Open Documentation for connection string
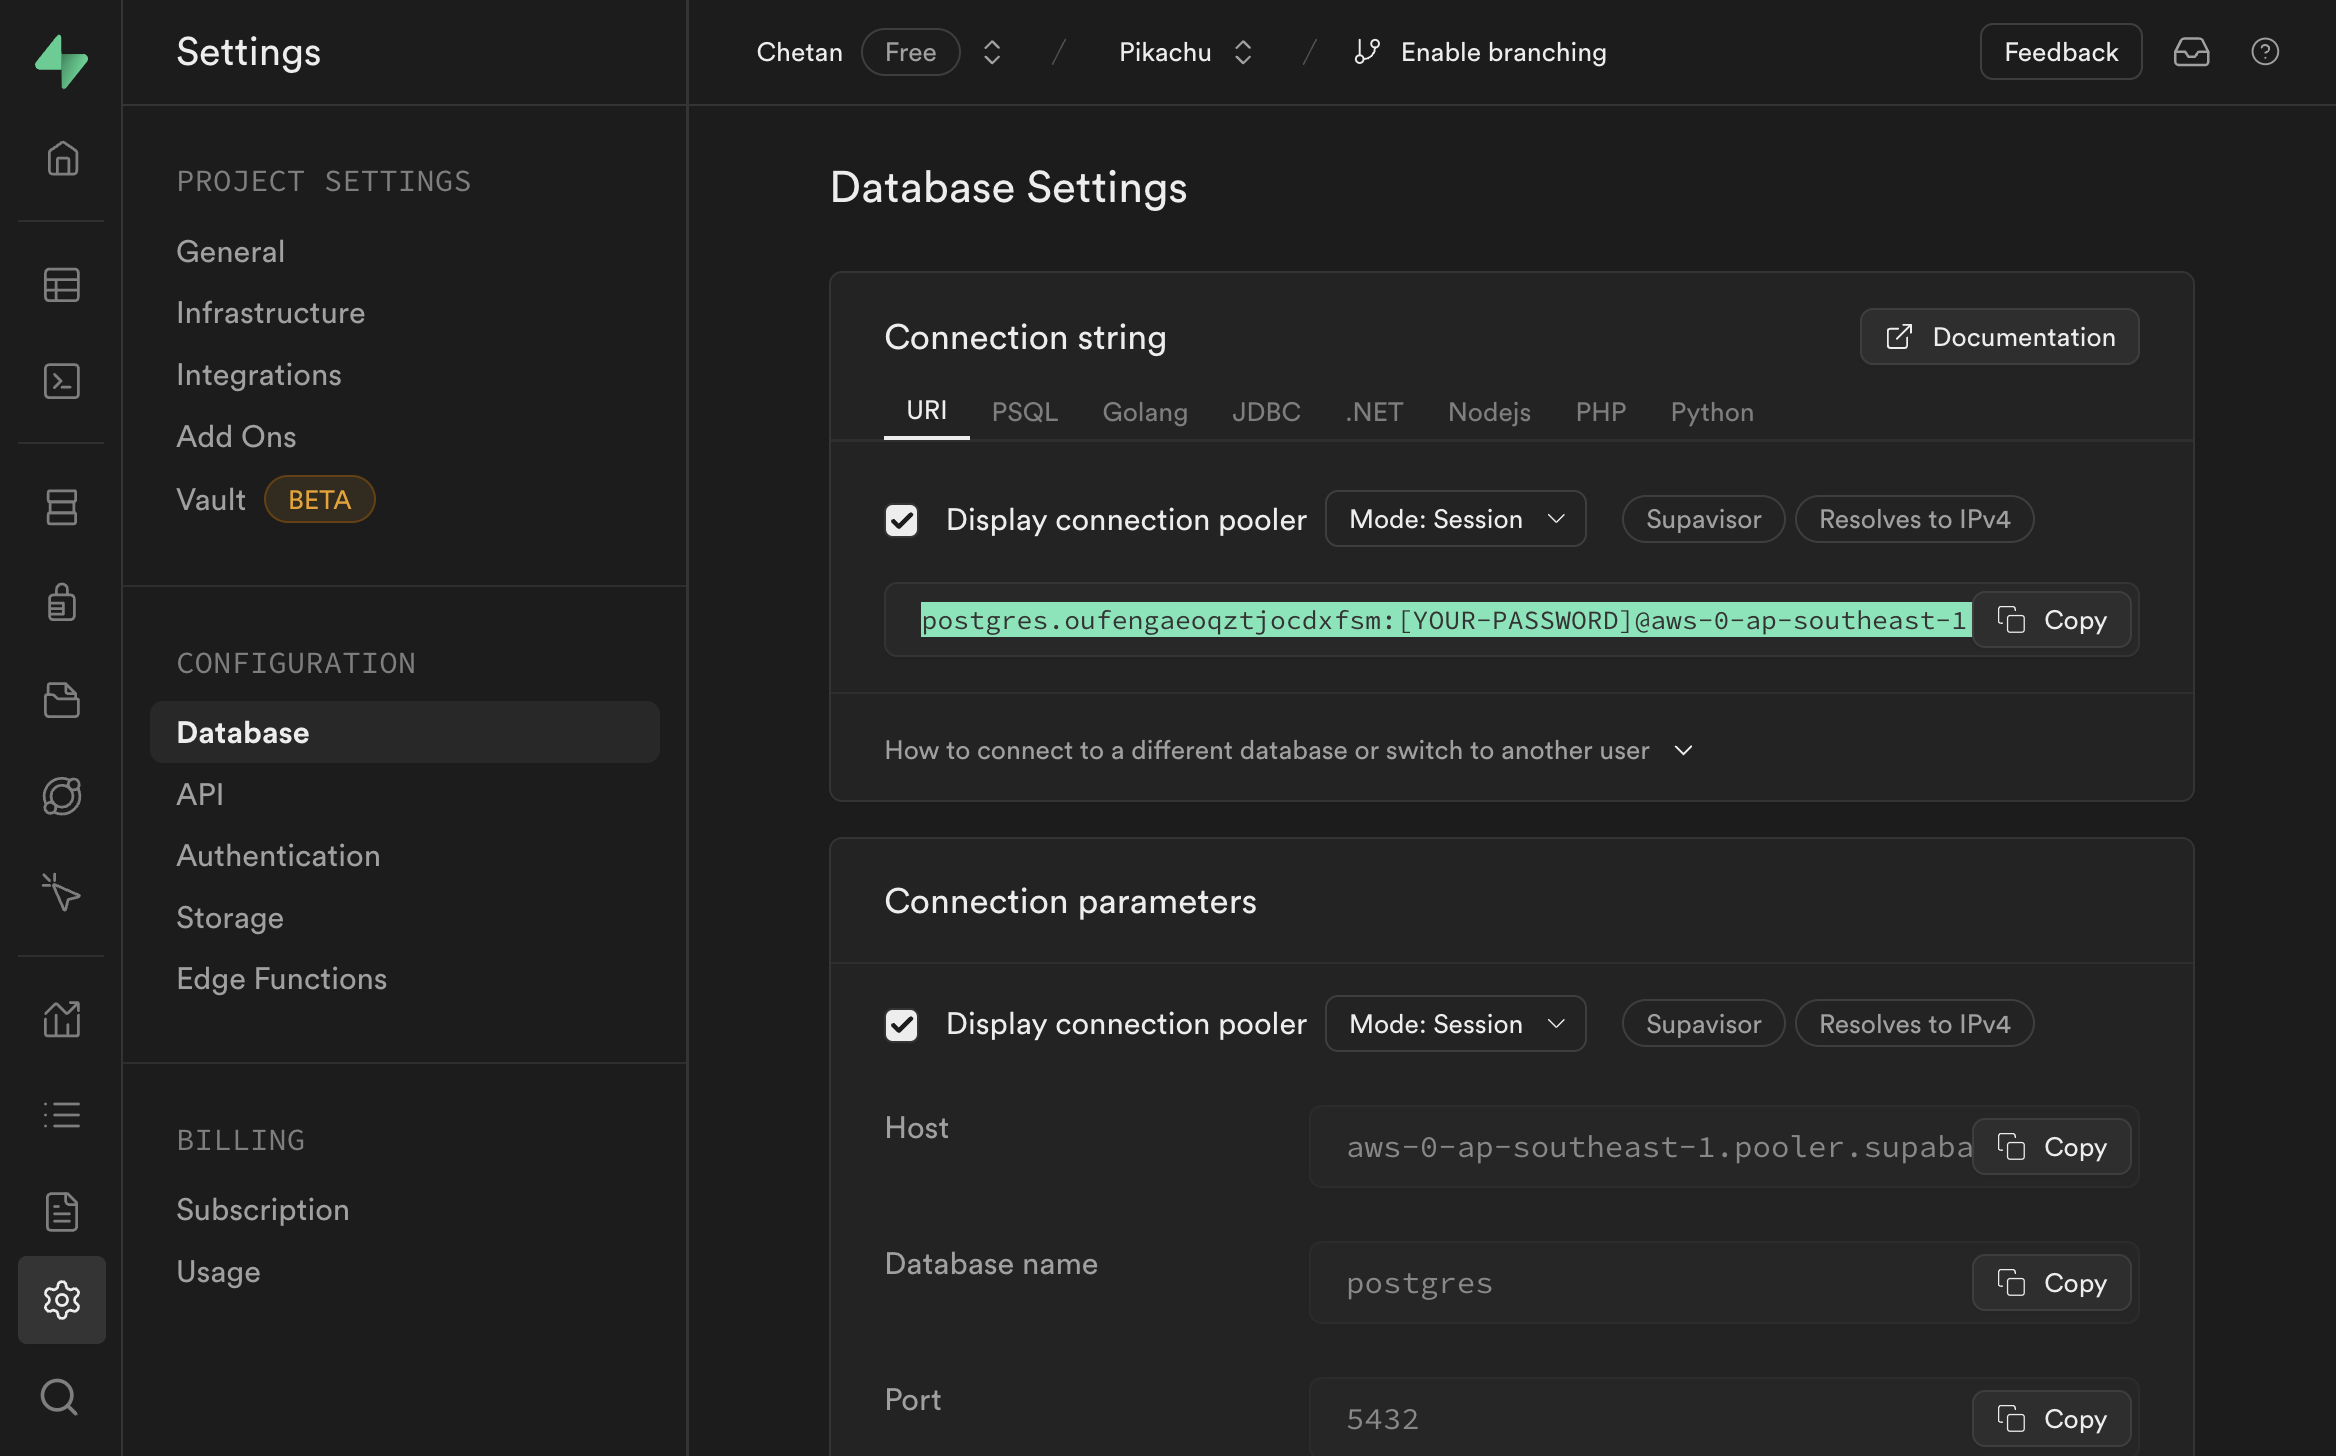The height and width of the screenshot is (1456, 2336). (1999, 335)
